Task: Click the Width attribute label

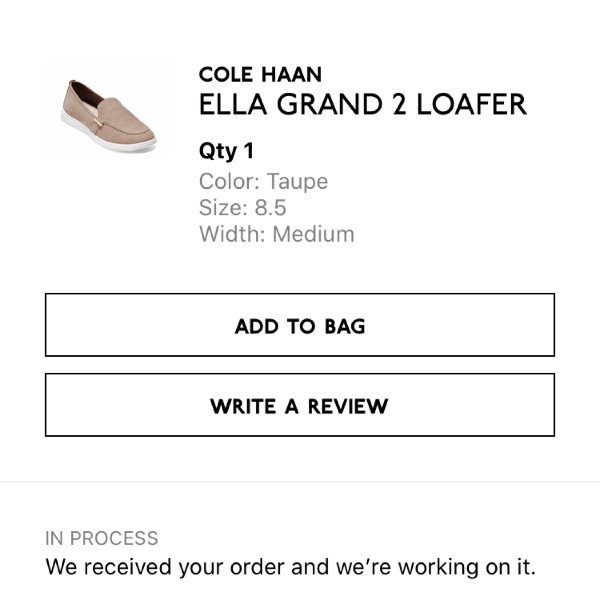Action: click(x=232, y=234)
